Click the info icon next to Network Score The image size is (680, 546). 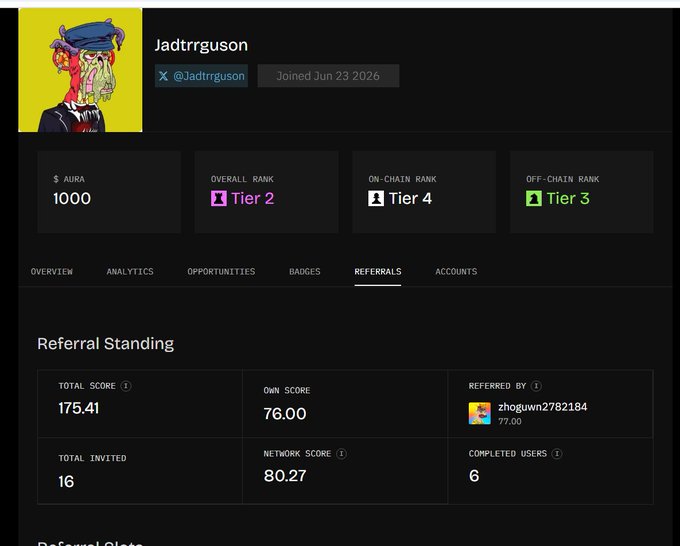point(341,454)
